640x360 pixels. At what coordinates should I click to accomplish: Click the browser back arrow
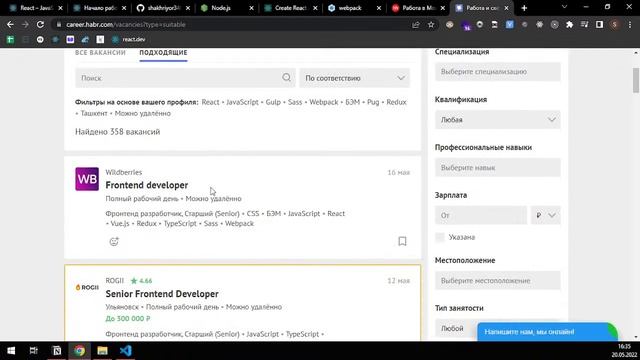10,24
